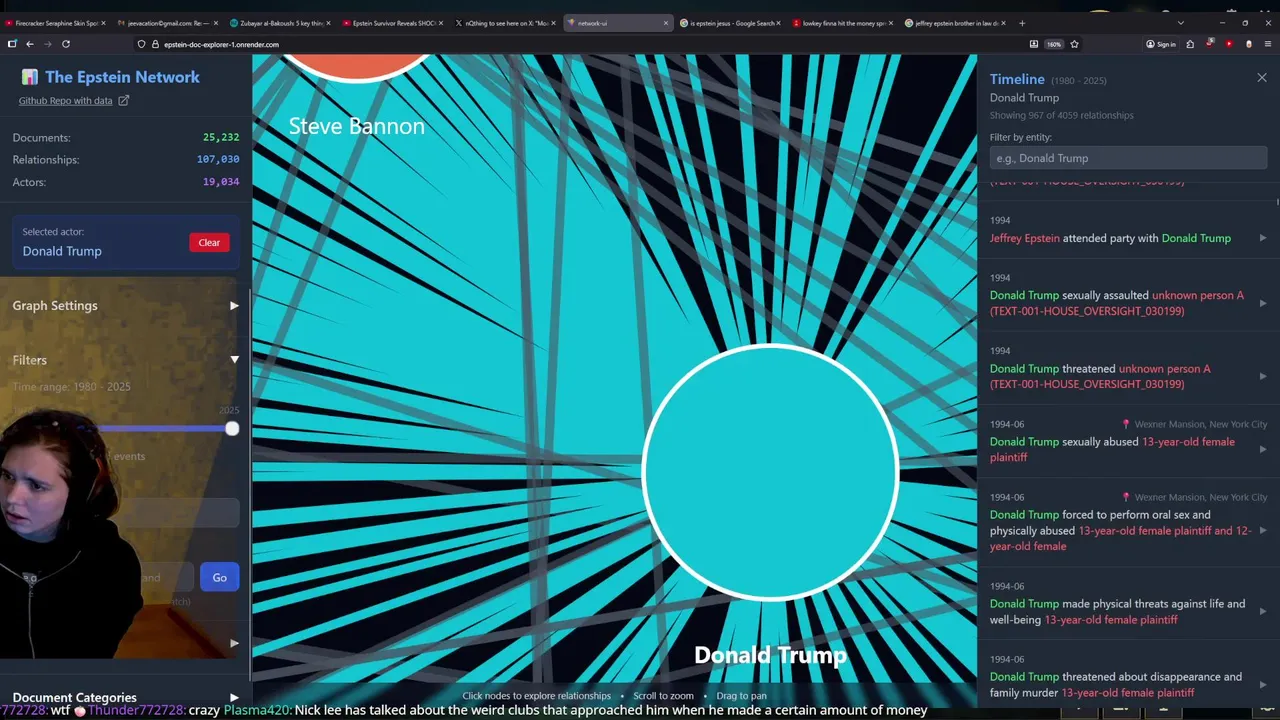This screenshot has height=720, width=1280.
Task: Switch to the Epstein Survivor Reveals browser tab
Action: [391, 23]
